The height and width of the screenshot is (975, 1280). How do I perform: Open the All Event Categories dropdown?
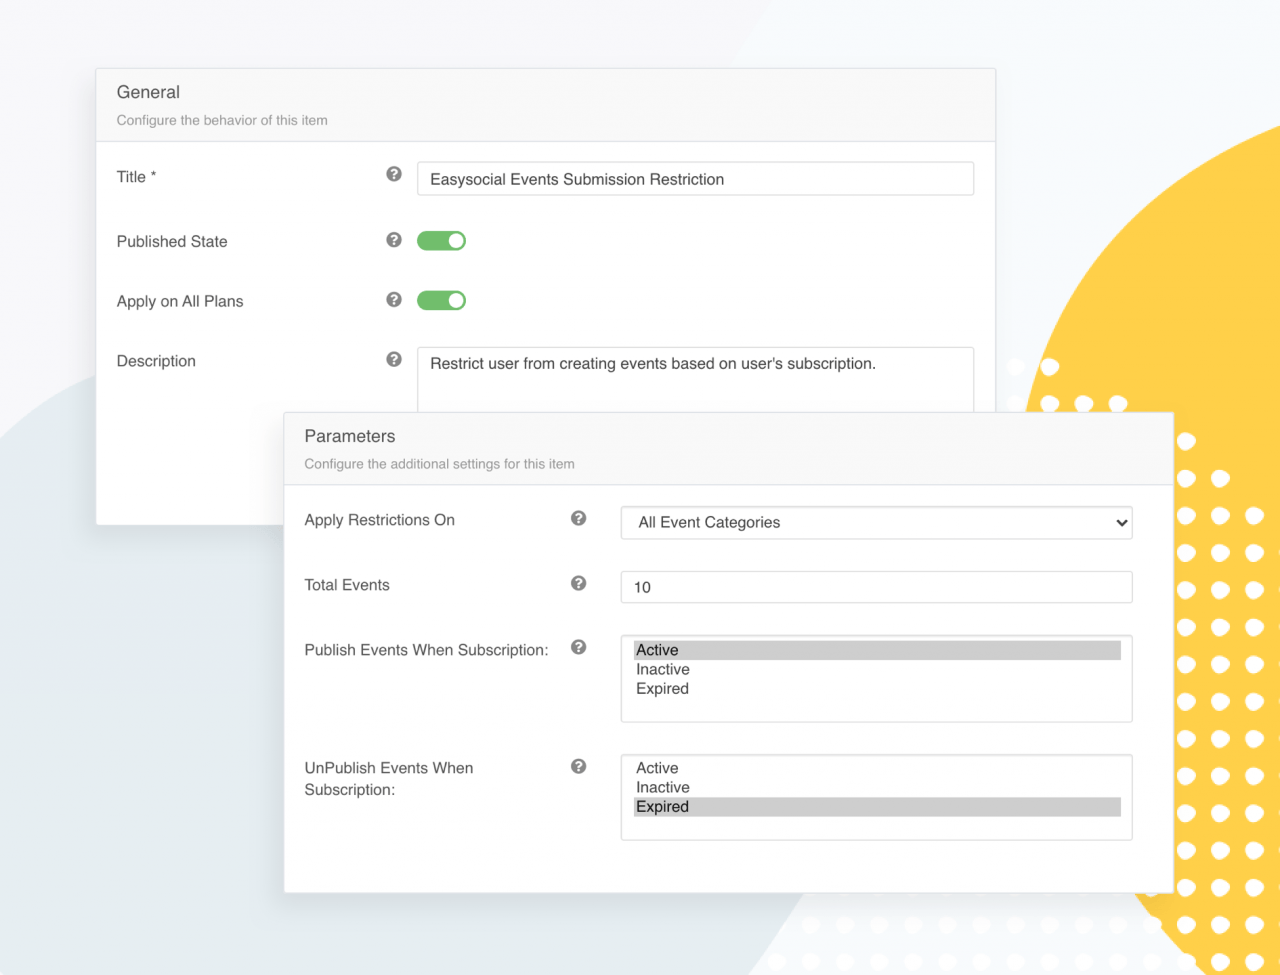[x=876, y=522]
